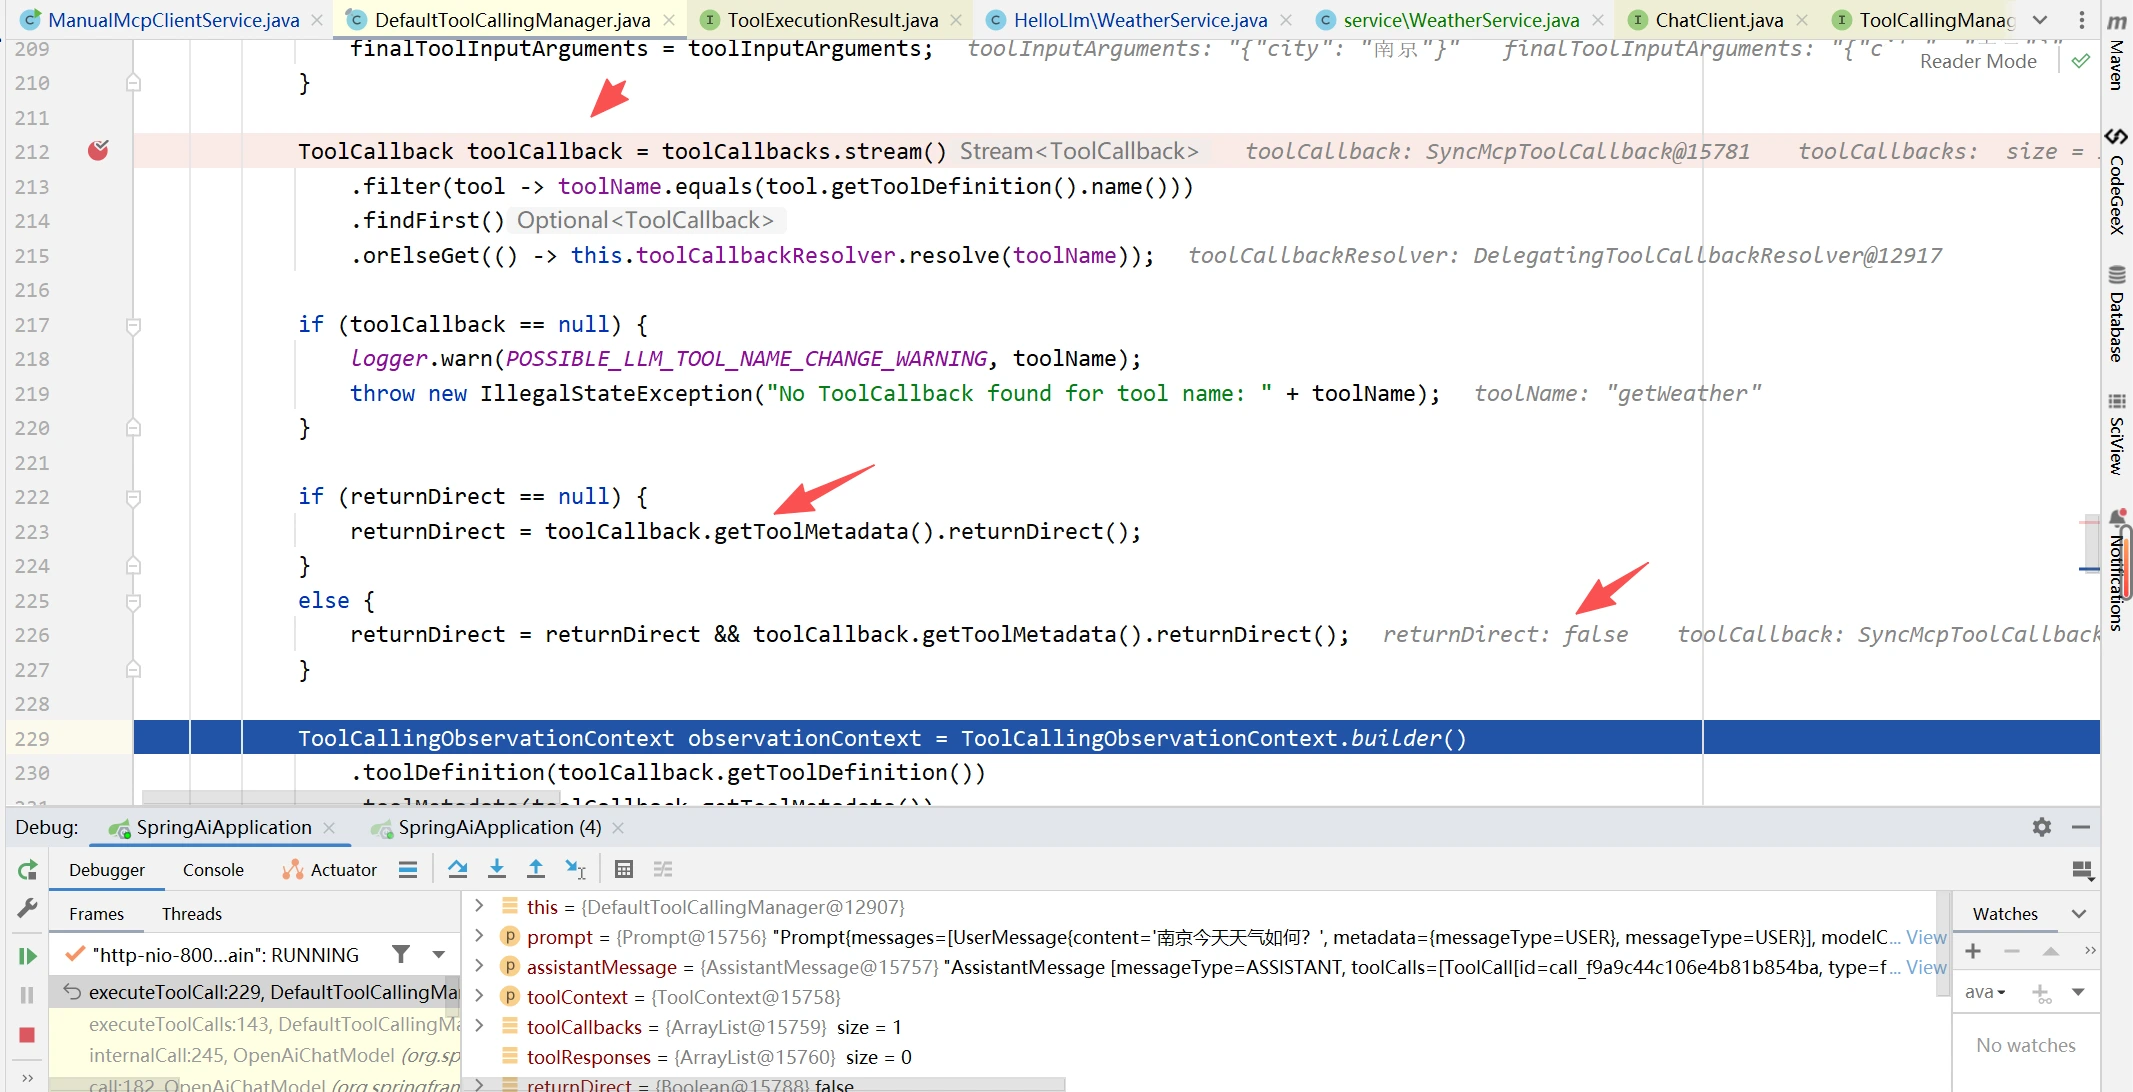Open the debugger layout settings icon
The width and height of the screenshot is (2133, 1092).
(2083, 871)
